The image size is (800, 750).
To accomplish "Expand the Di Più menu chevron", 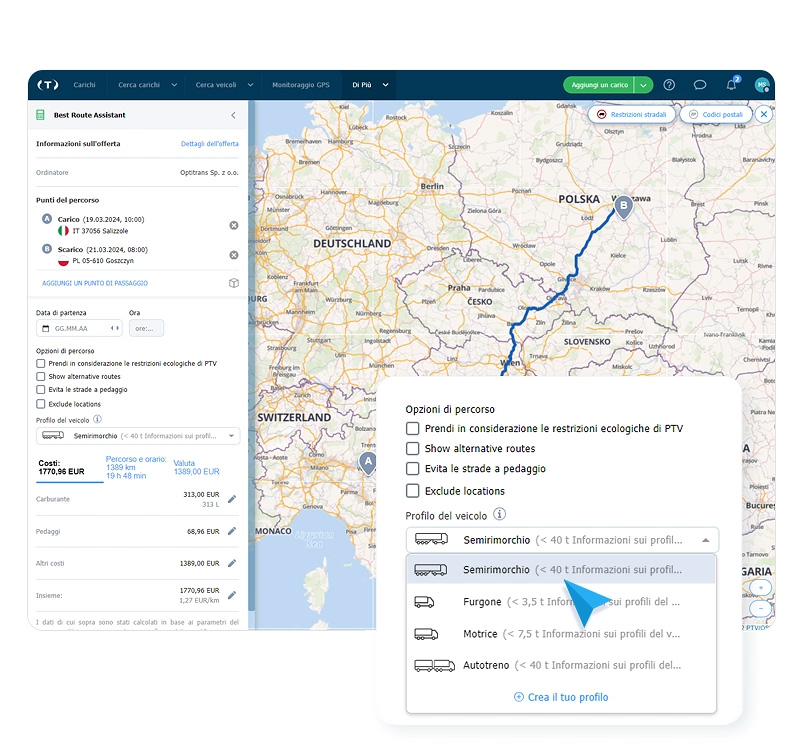I will pyautogui.click(x=386, y=85).
